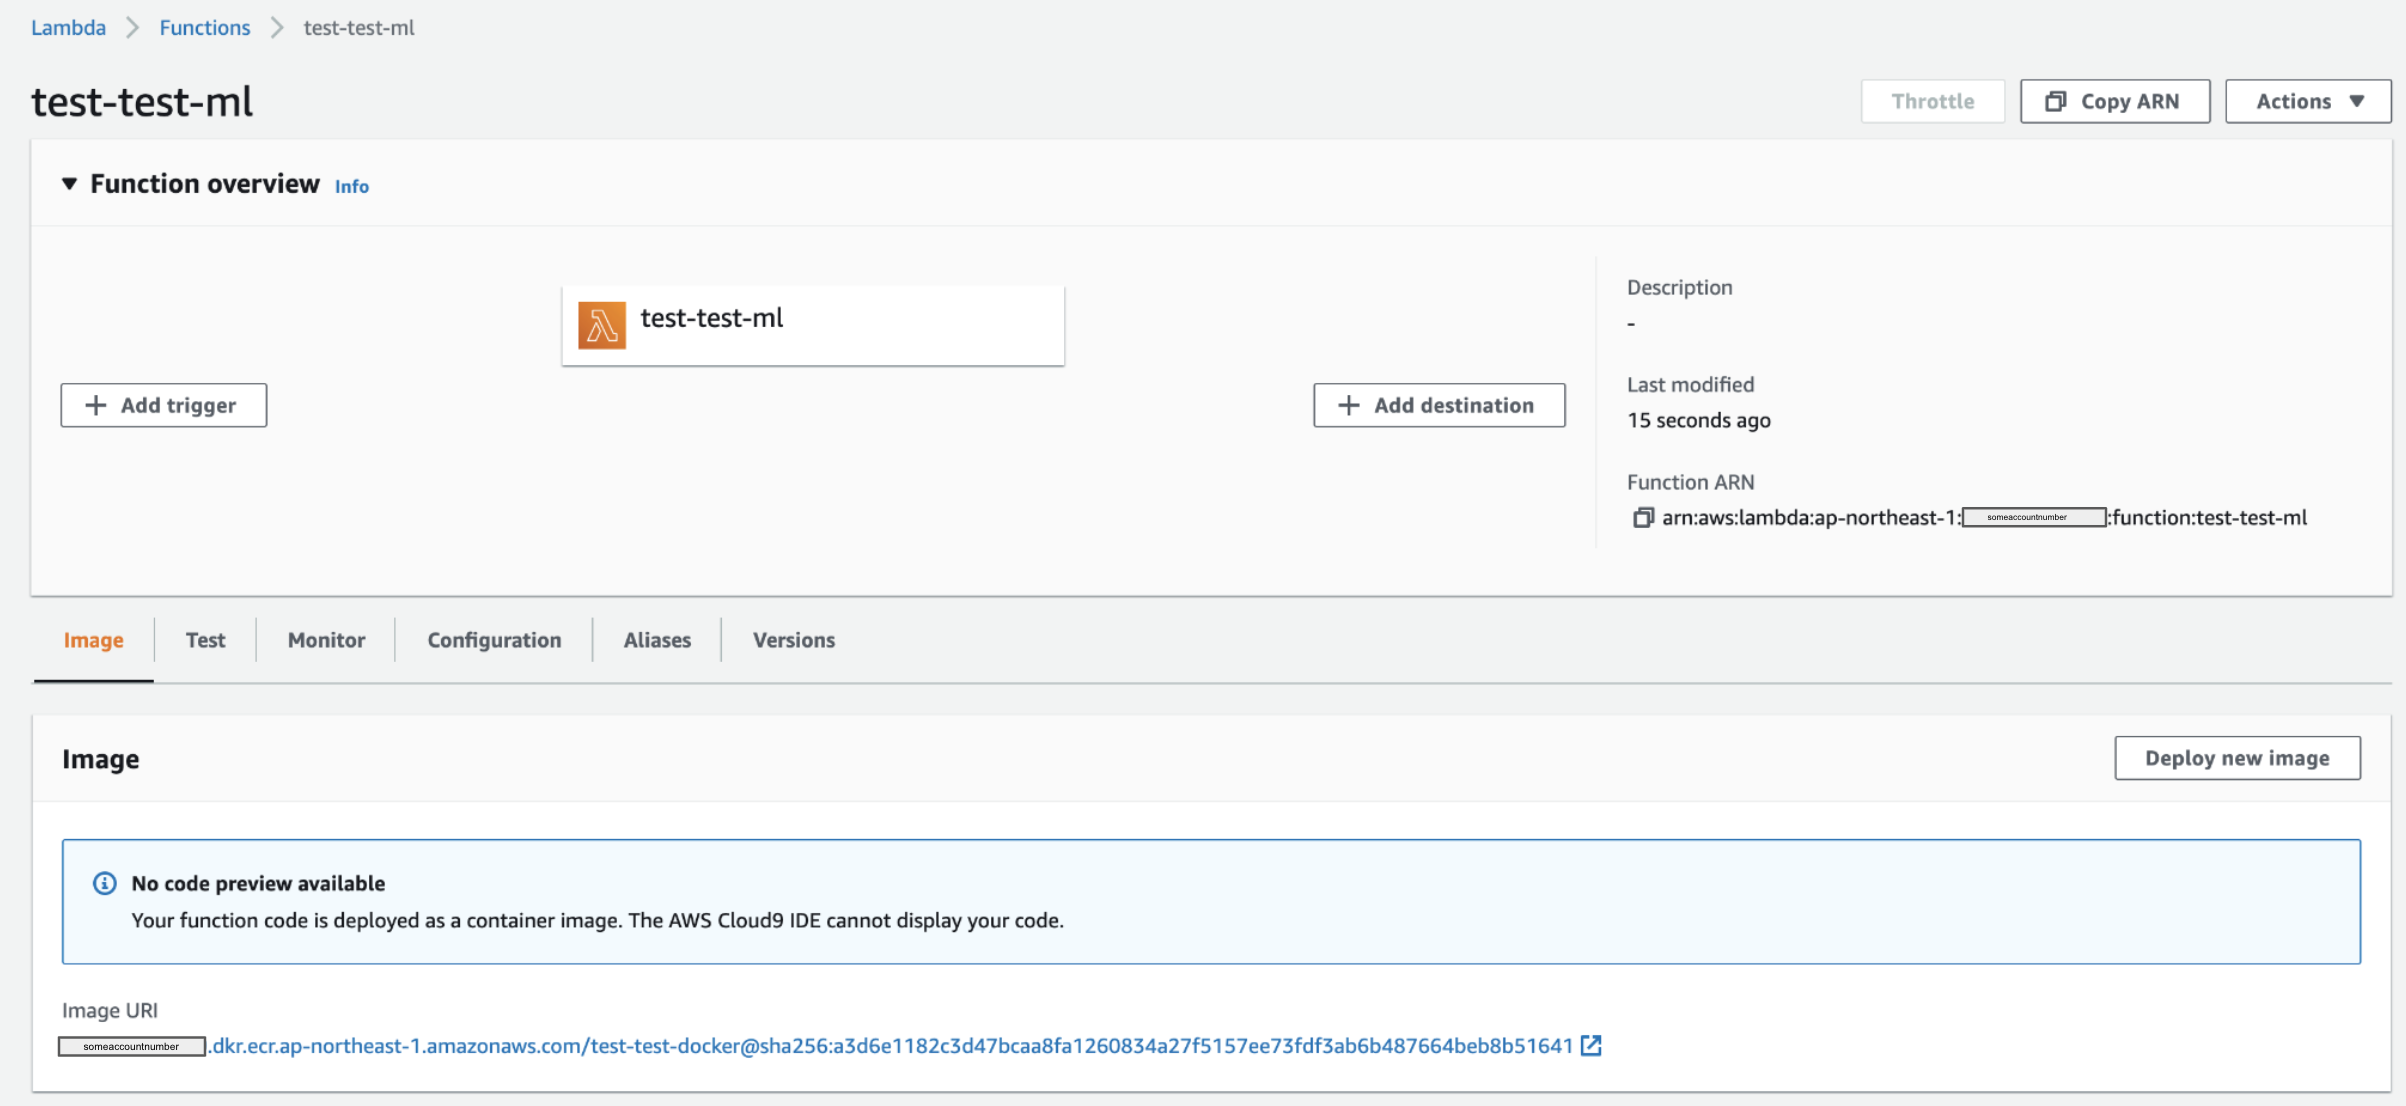This screenshot has height=1106, width=2406.
Task: Expand the Actions menu chevron arrow
Action: pos(2357,101)
